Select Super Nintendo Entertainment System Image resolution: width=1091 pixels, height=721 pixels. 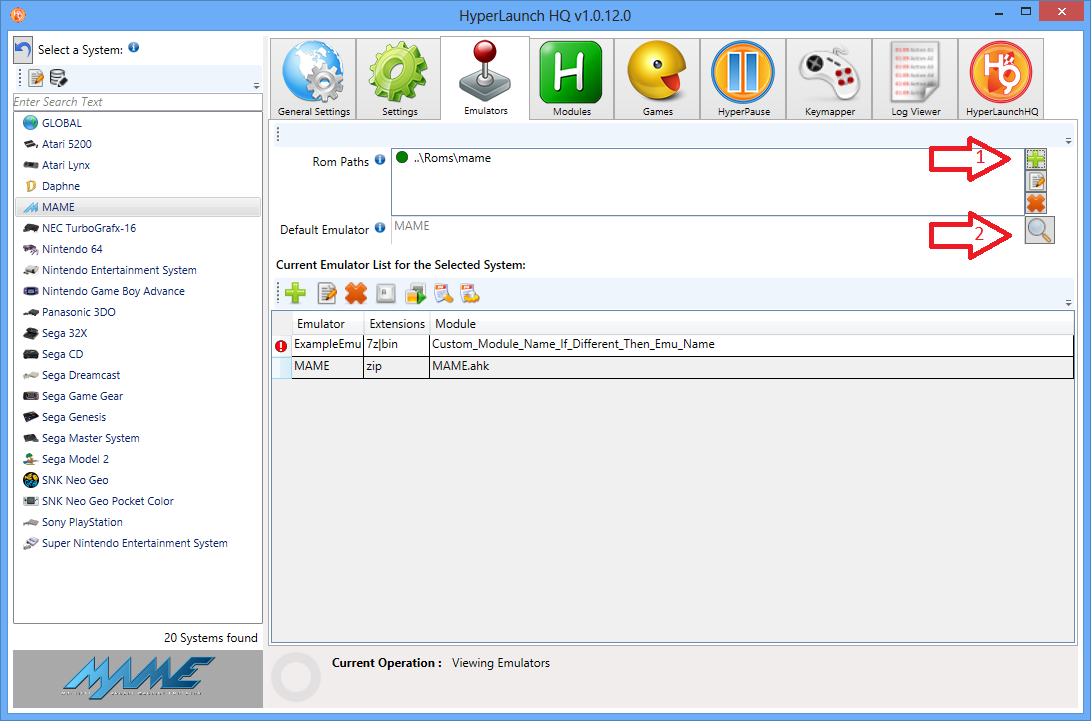click(x=138, y=543)
